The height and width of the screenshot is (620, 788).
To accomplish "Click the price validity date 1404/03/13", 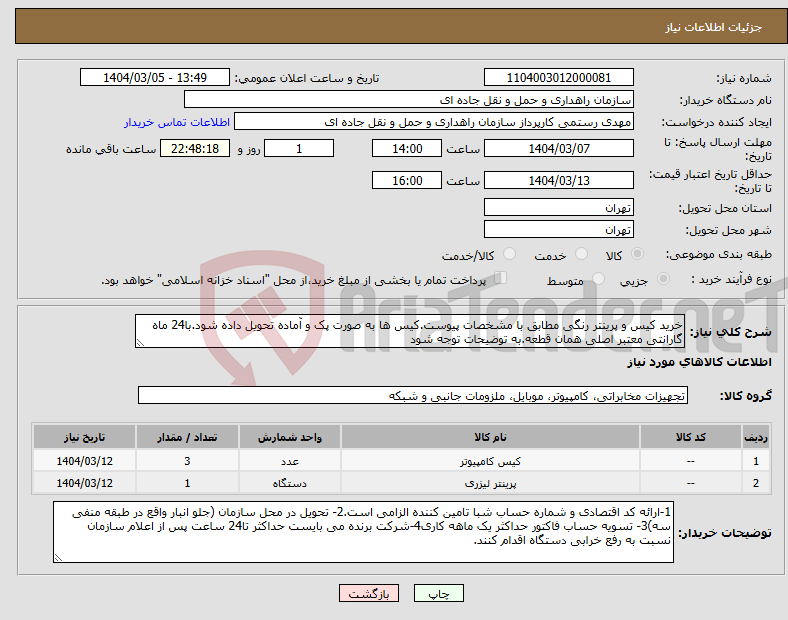I will [x=558, y=180].
